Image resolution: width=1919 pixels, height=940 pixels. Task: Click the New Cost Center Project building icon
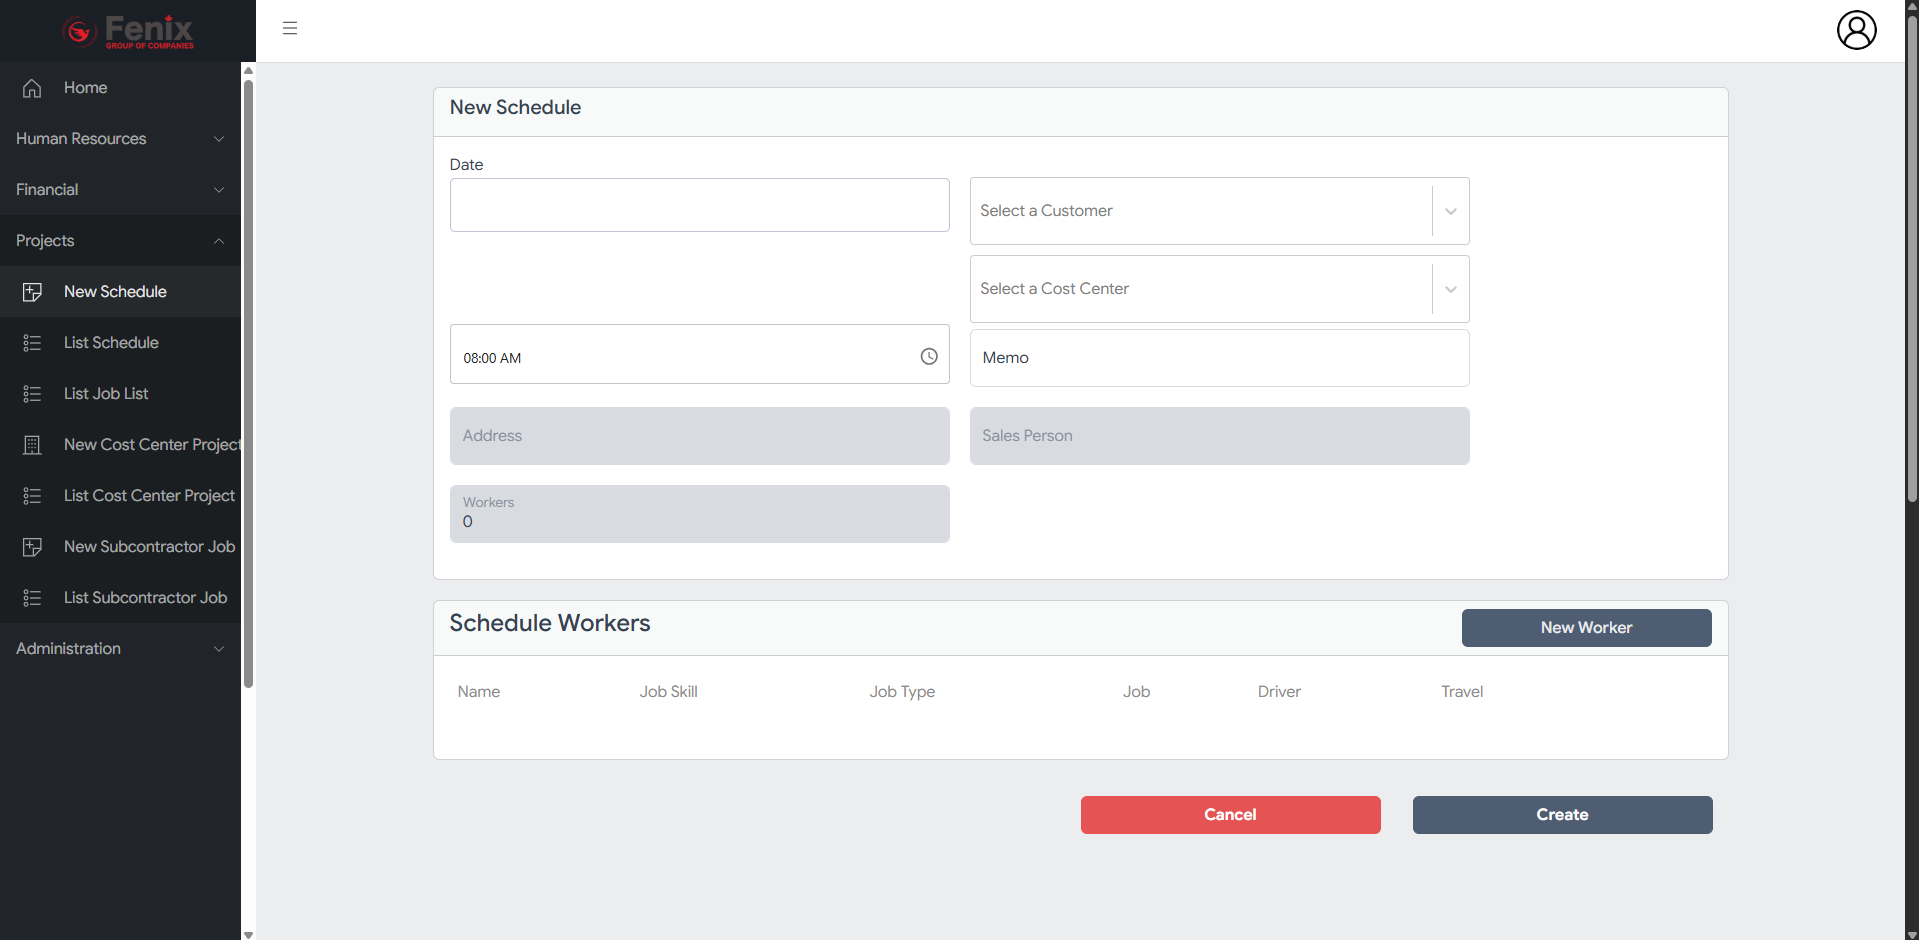point(32,445)
